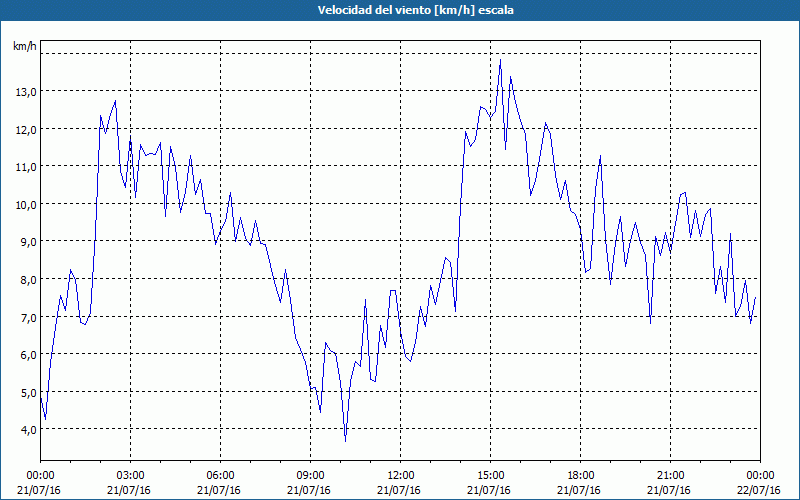The width and height of the screenshot is (800, 500).
Task: Click the '21:00' time axis label
Action: pos(670,476)
